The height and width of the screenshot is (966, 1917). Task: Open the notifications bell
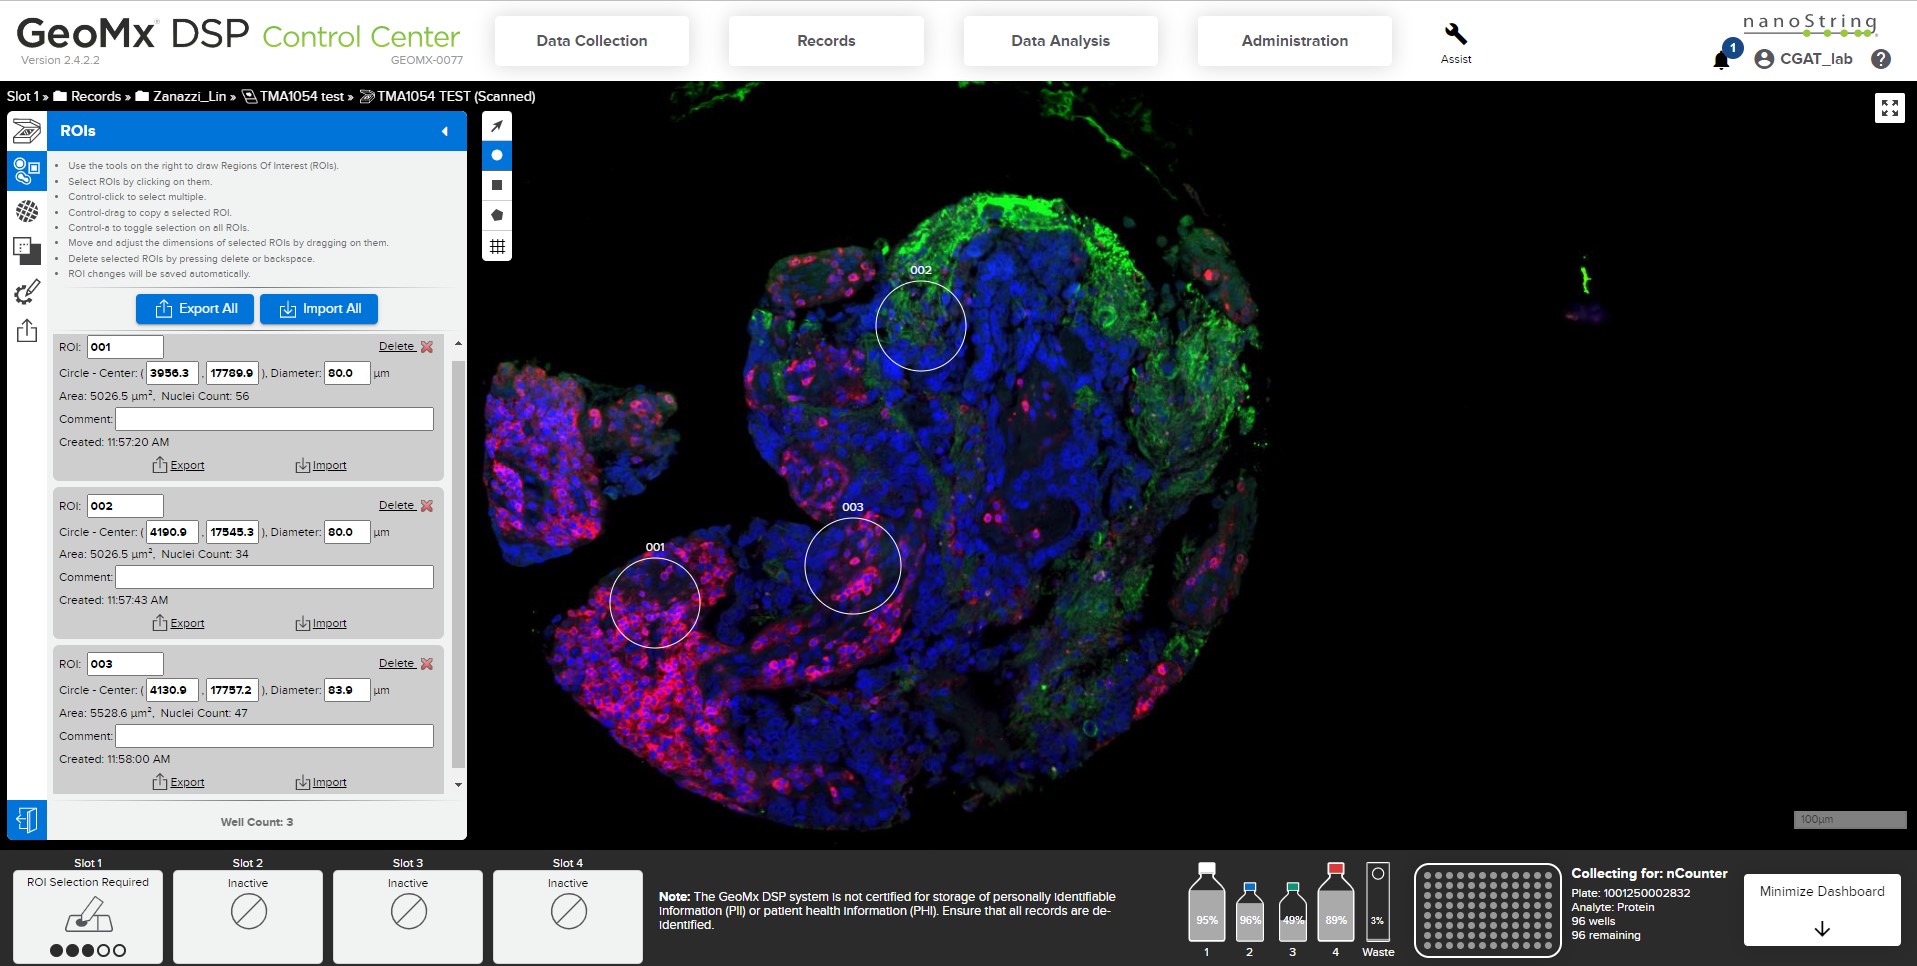click(x=1722, y=59)
